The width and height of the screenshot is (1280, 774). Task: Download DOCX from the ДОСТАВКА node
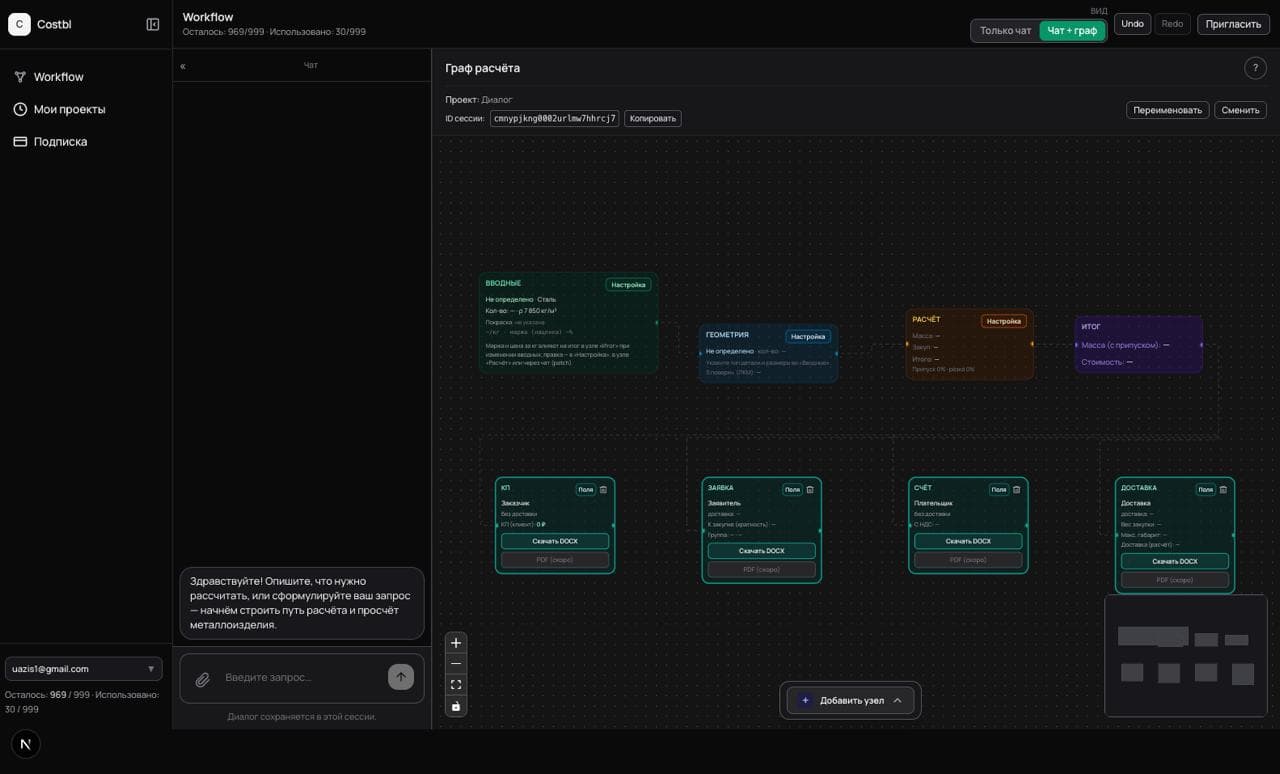(x=1175, y=561)
